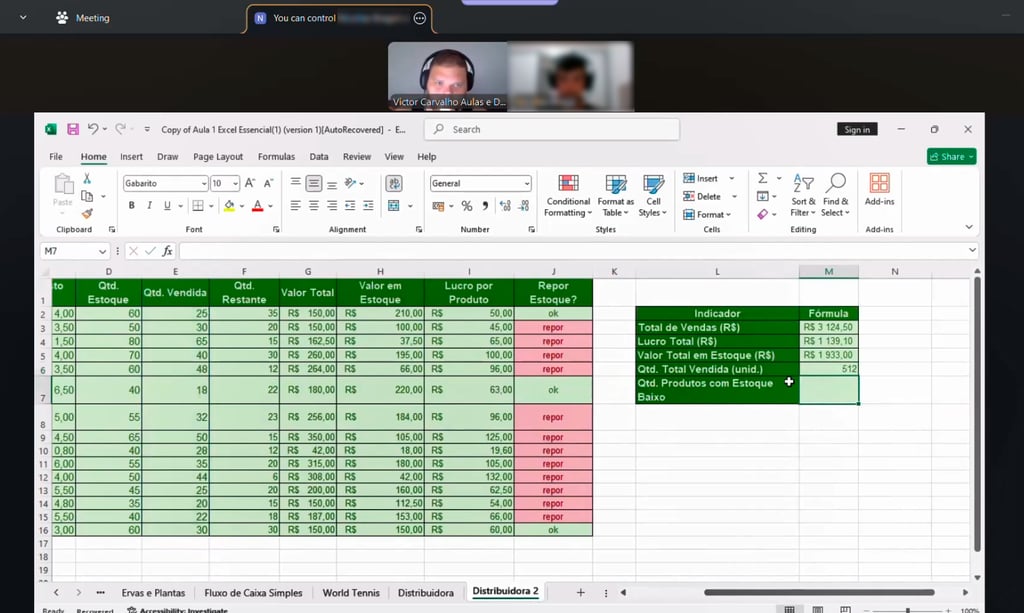1024x613 pixels.
Task: Click the Increase Indent icon
Action: point(369,206)
